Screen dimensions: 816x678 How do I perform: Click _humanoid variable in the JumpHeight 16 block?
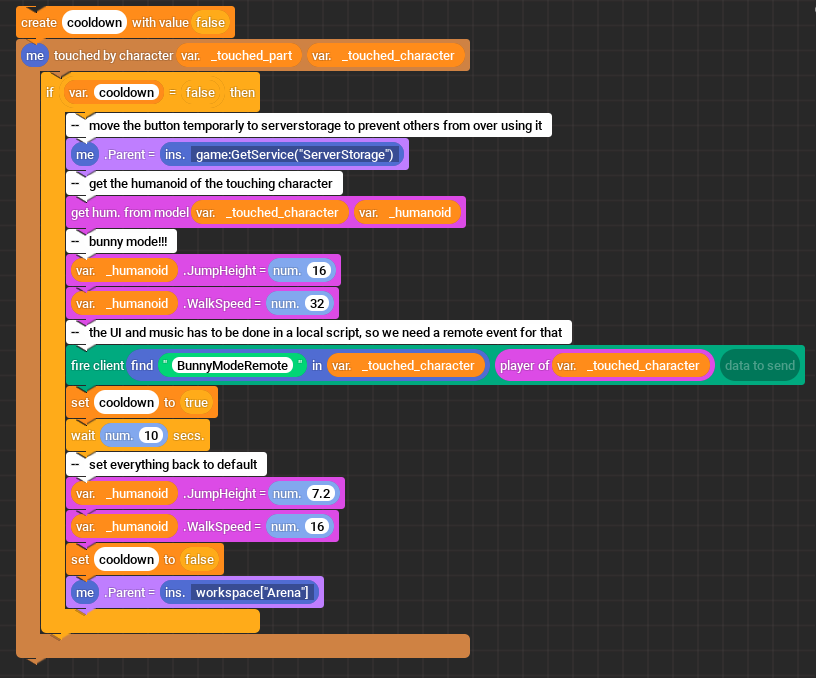pos(124,271)
